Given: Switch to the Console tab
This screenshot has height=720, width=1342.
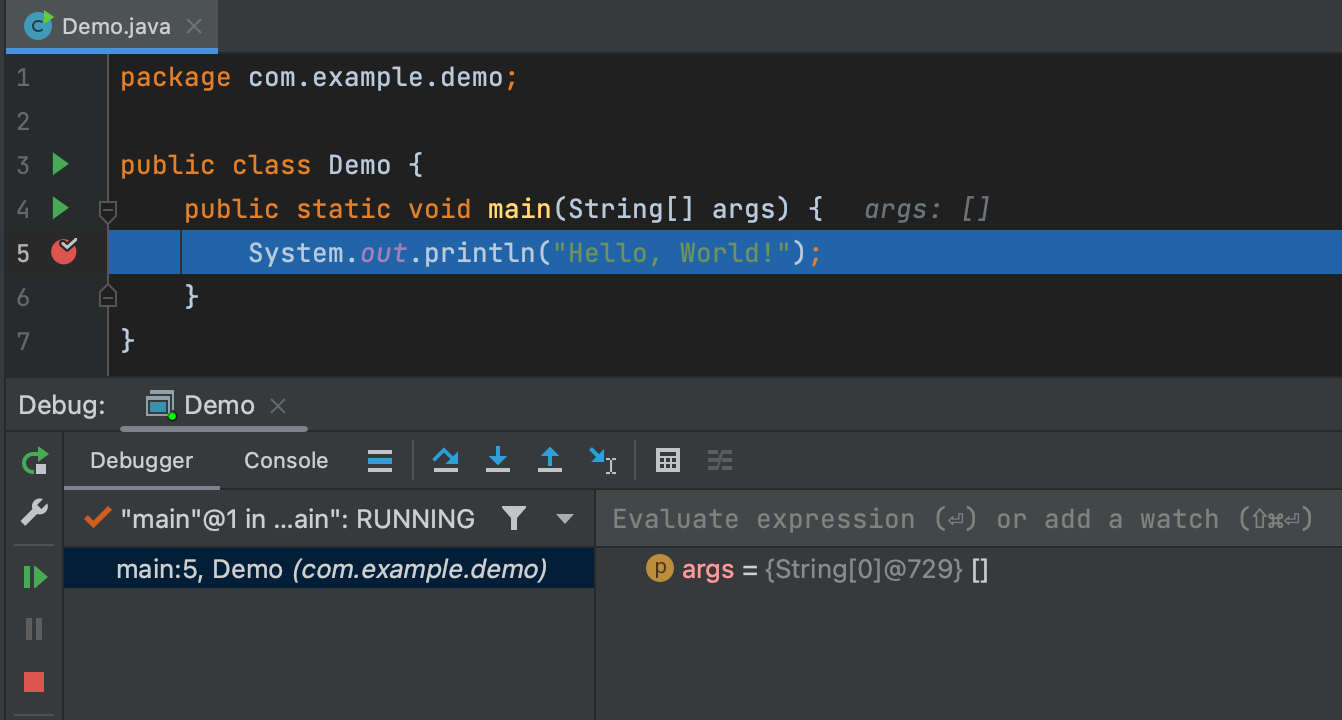Looking at the screenshot, I should point(286,461).
